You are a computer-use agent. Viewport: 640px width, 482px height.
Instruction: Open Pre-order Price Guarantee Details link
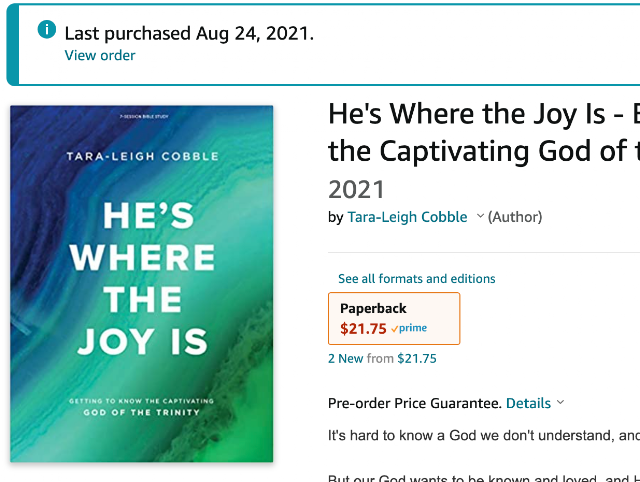click(528, 403)
